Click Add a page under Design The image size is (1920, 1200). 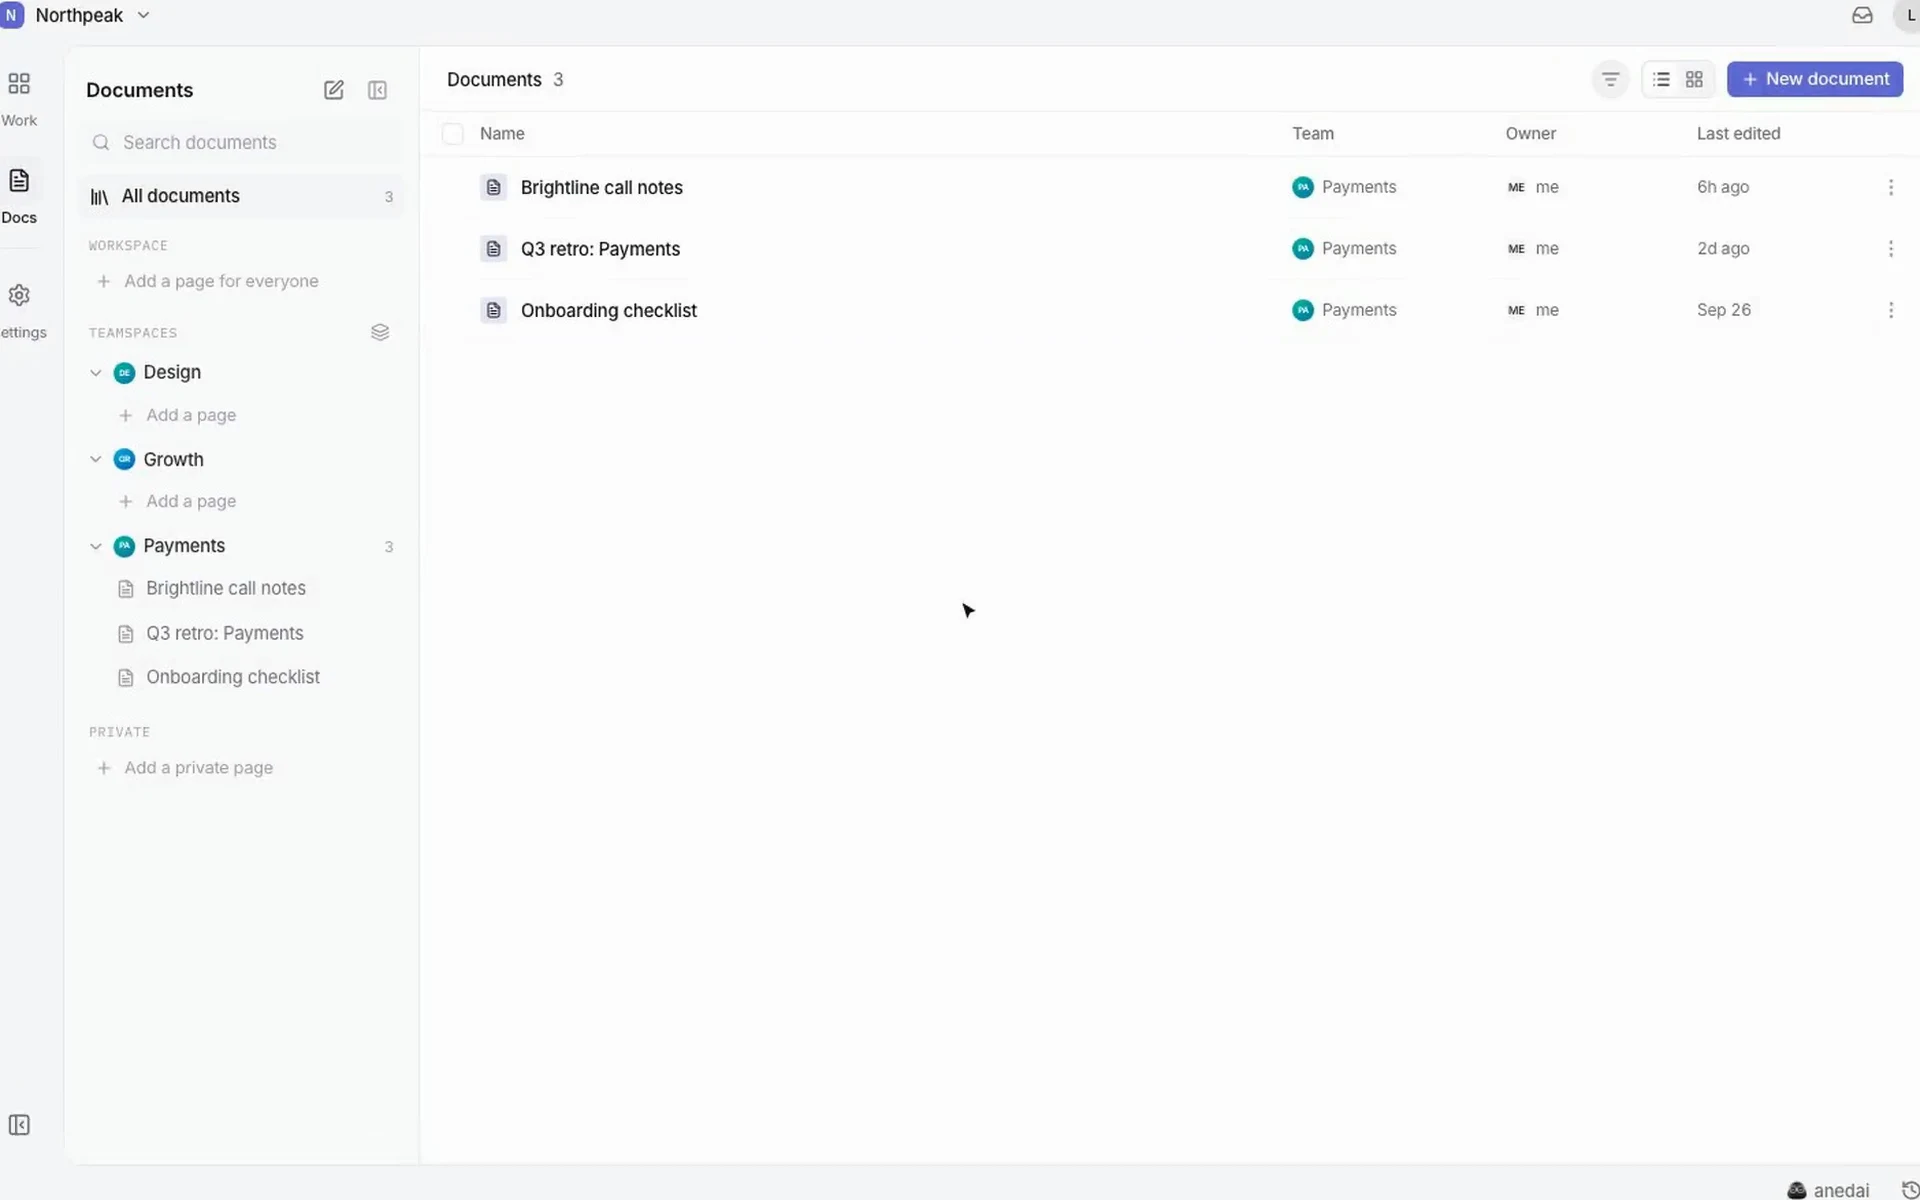(178, 415)
